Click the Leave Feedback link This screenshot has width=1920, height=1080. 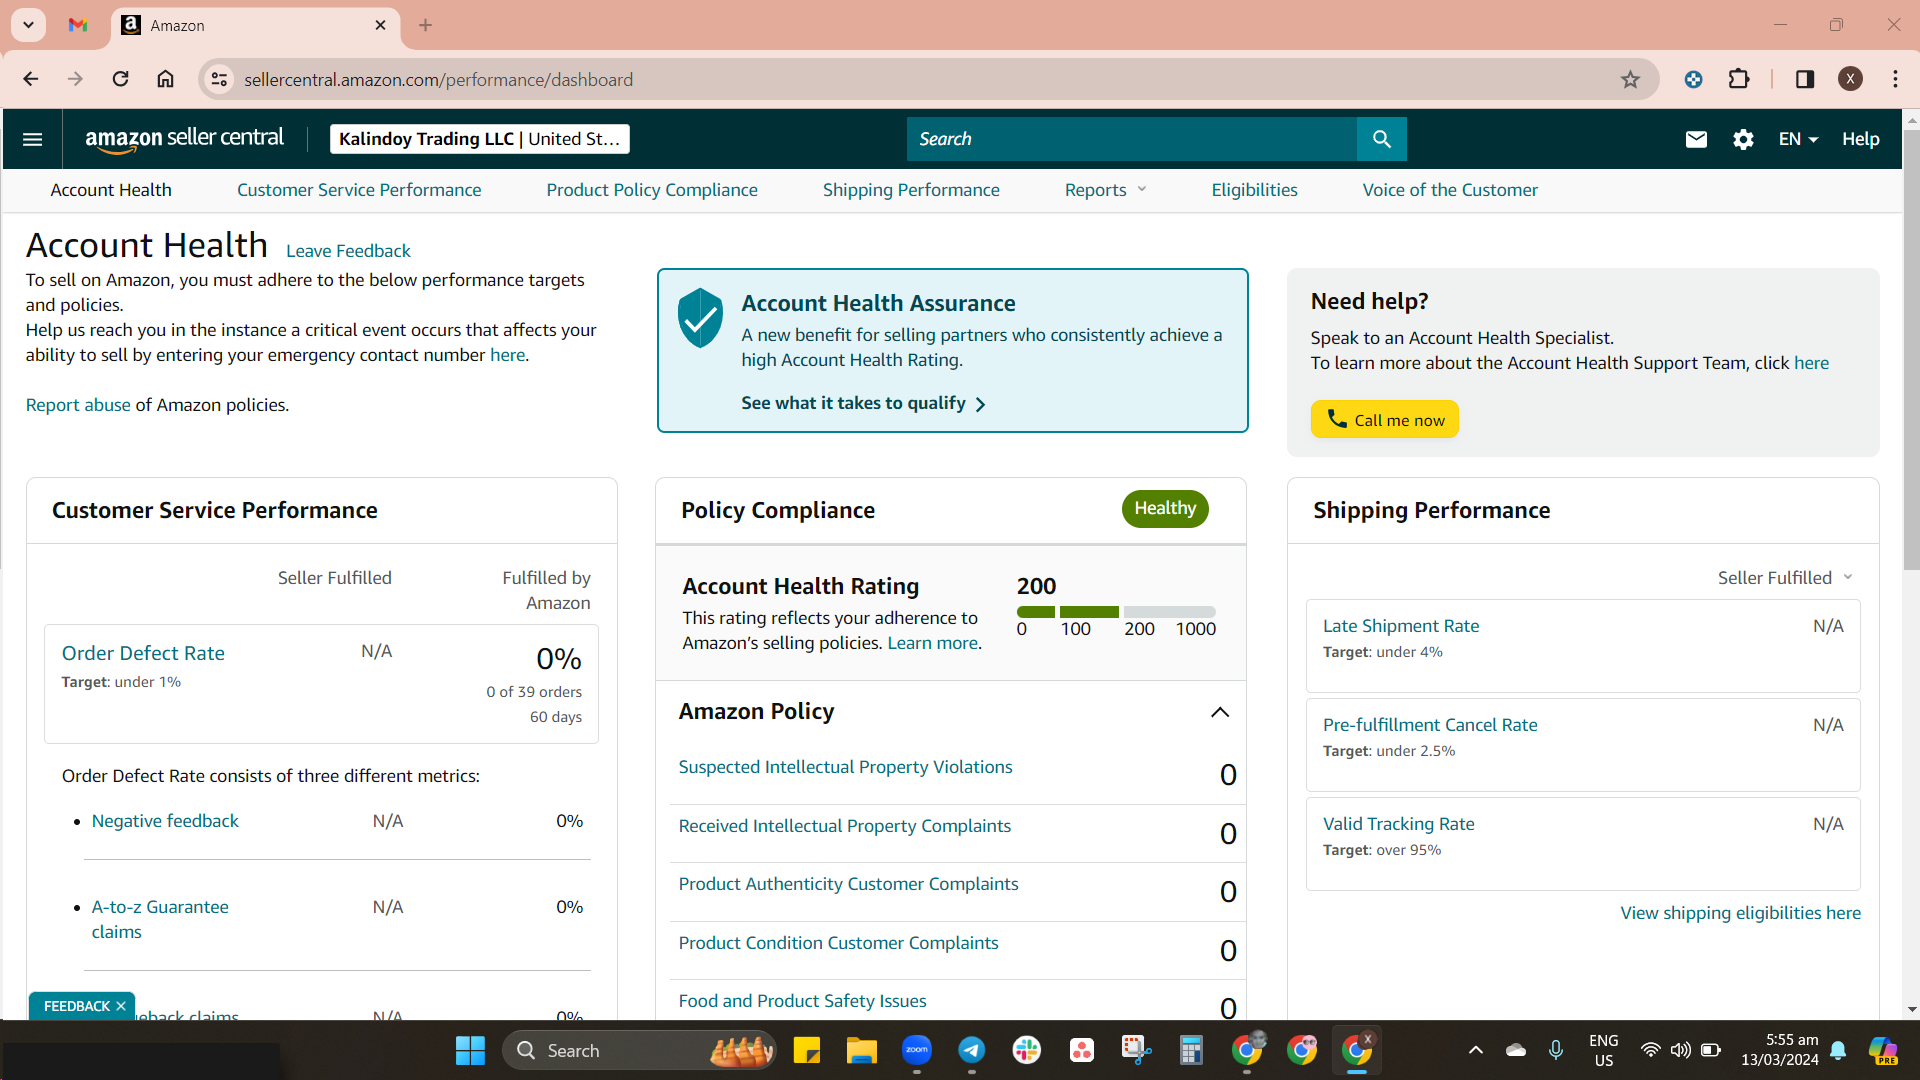point(348,251)
